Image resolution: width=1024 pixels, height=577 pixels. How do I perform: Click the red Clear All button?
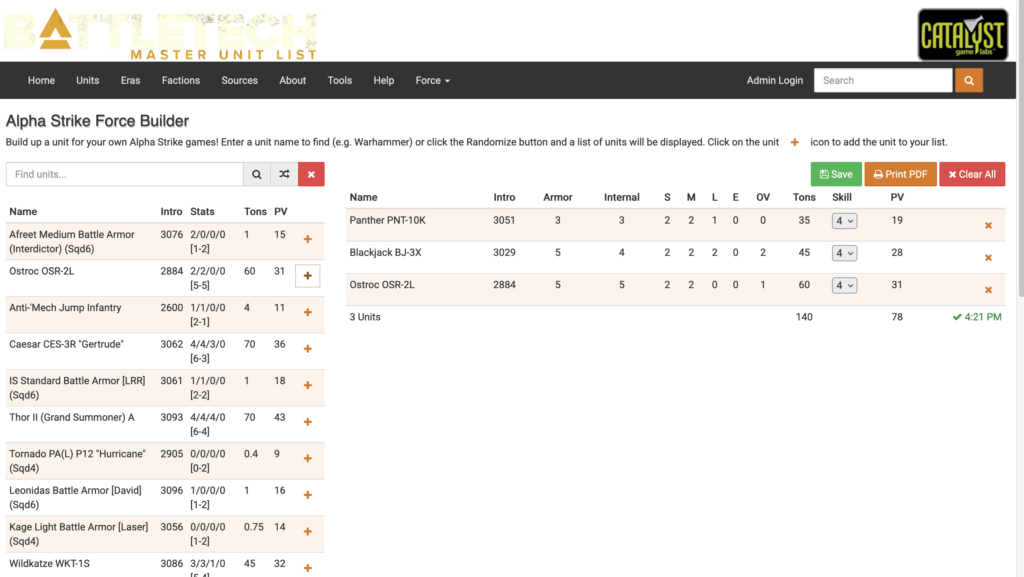[971, 174]
